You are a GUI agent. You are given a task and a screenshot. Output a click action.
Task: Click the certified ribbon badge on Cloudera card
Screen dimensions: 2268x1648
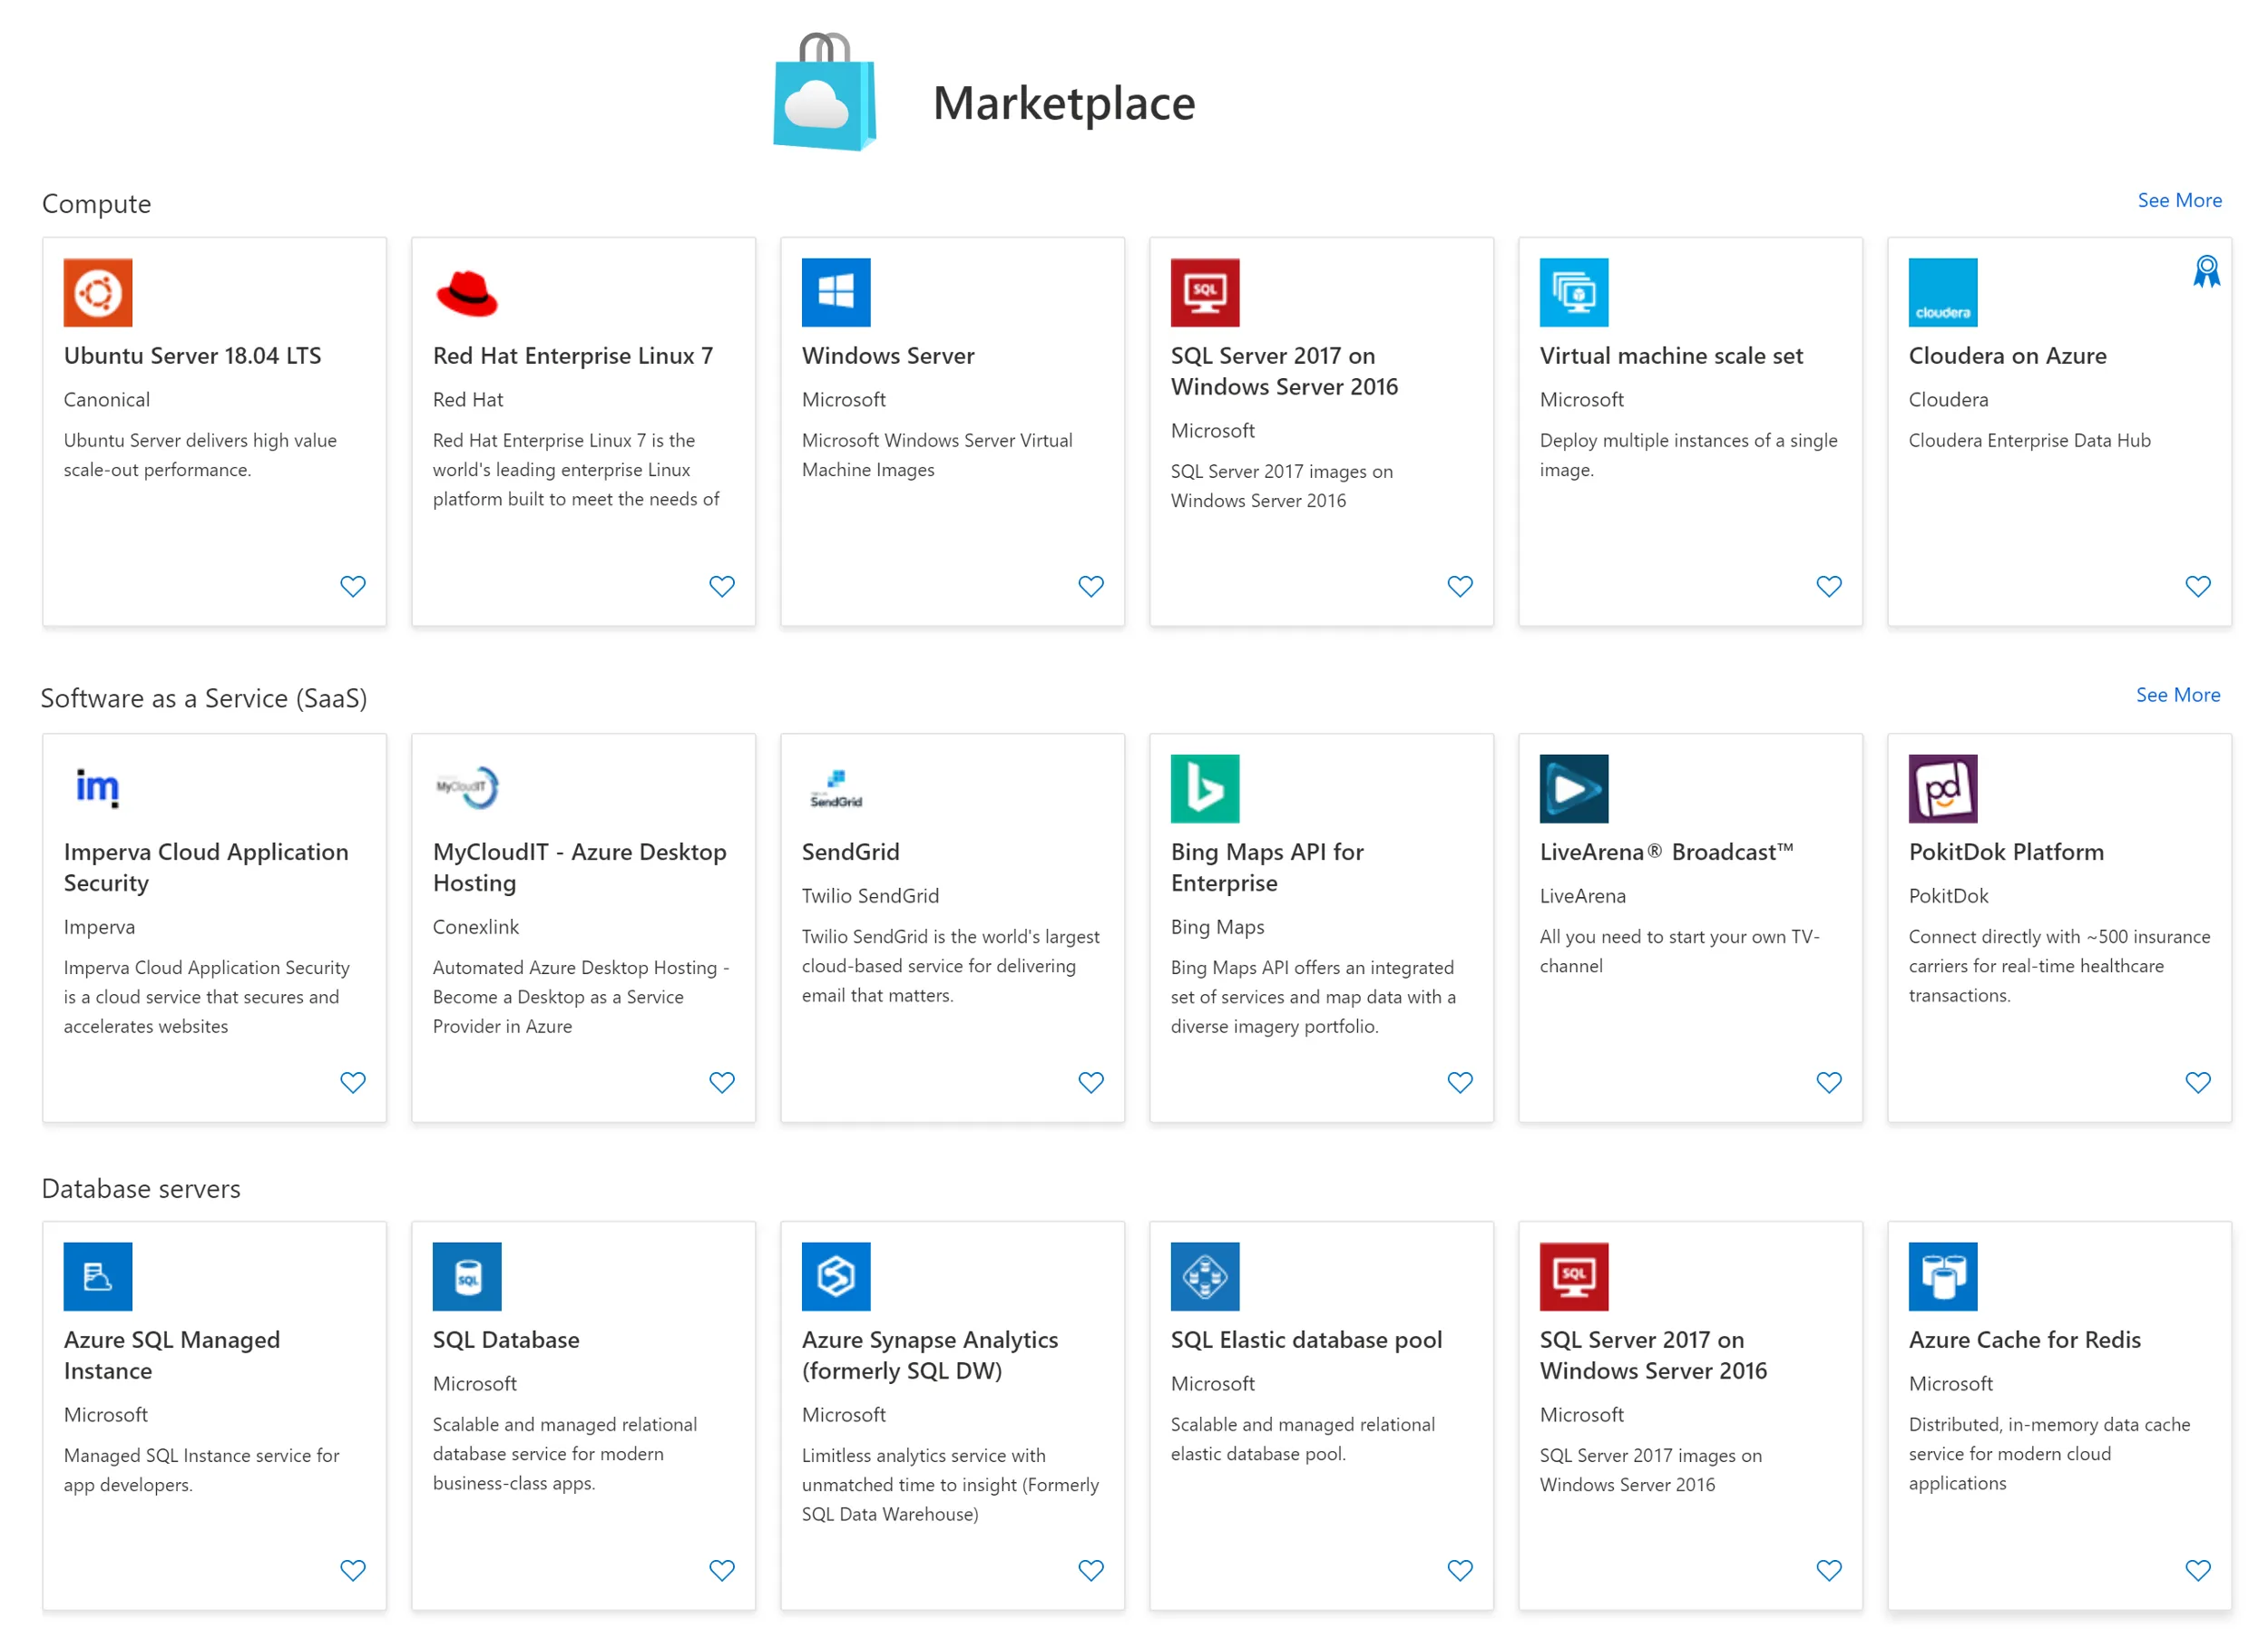click(x=2207, y=272)
